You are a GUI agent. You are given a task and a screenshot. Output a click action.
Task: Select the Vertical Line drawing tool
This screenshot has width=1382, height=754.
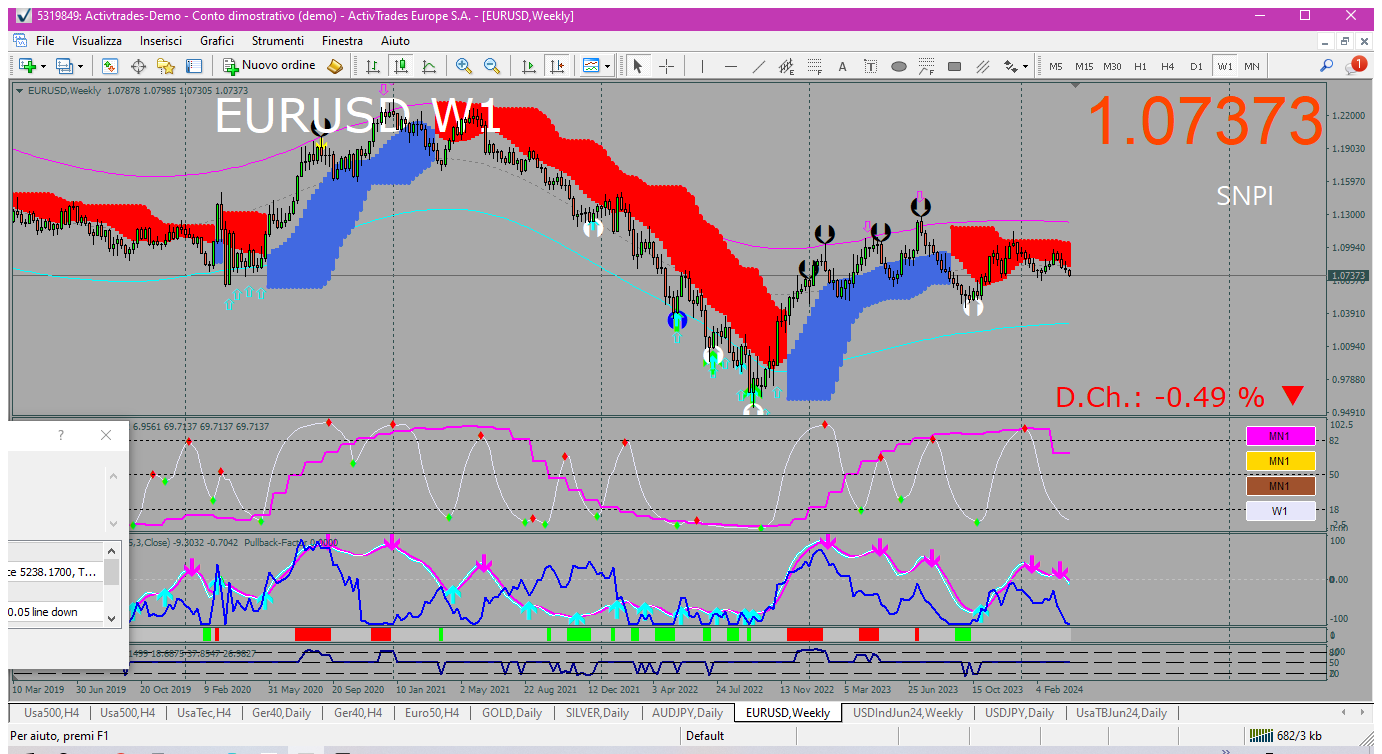point(703,66)
